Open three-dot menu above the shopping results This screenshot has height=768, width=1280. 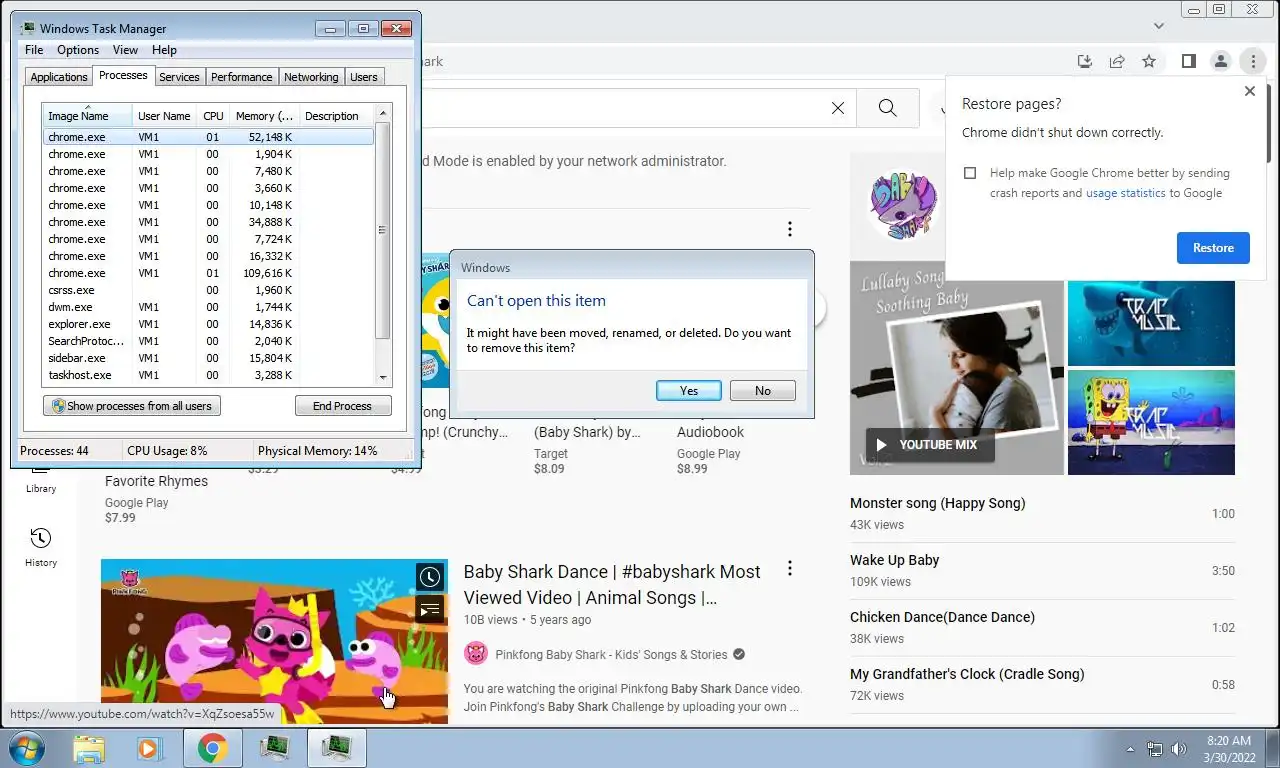789,229
